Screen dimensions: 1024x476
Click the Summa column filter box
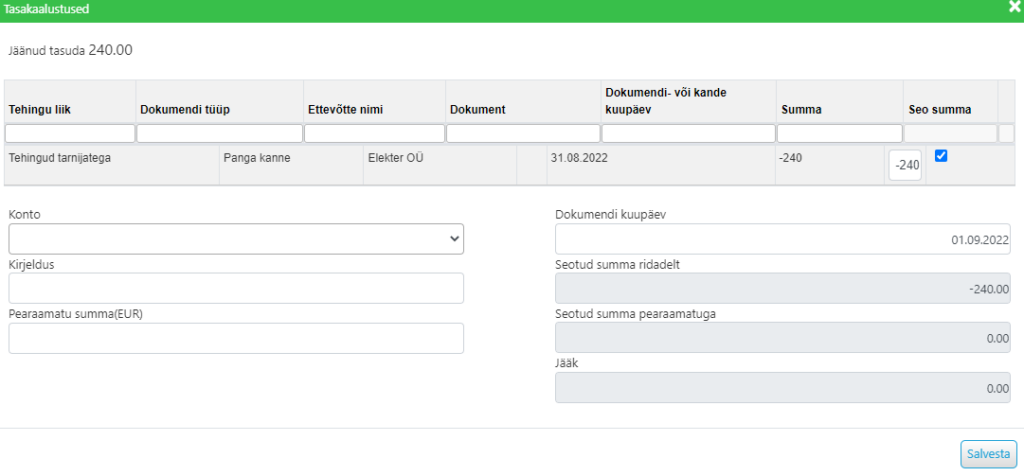coord(840,134)
